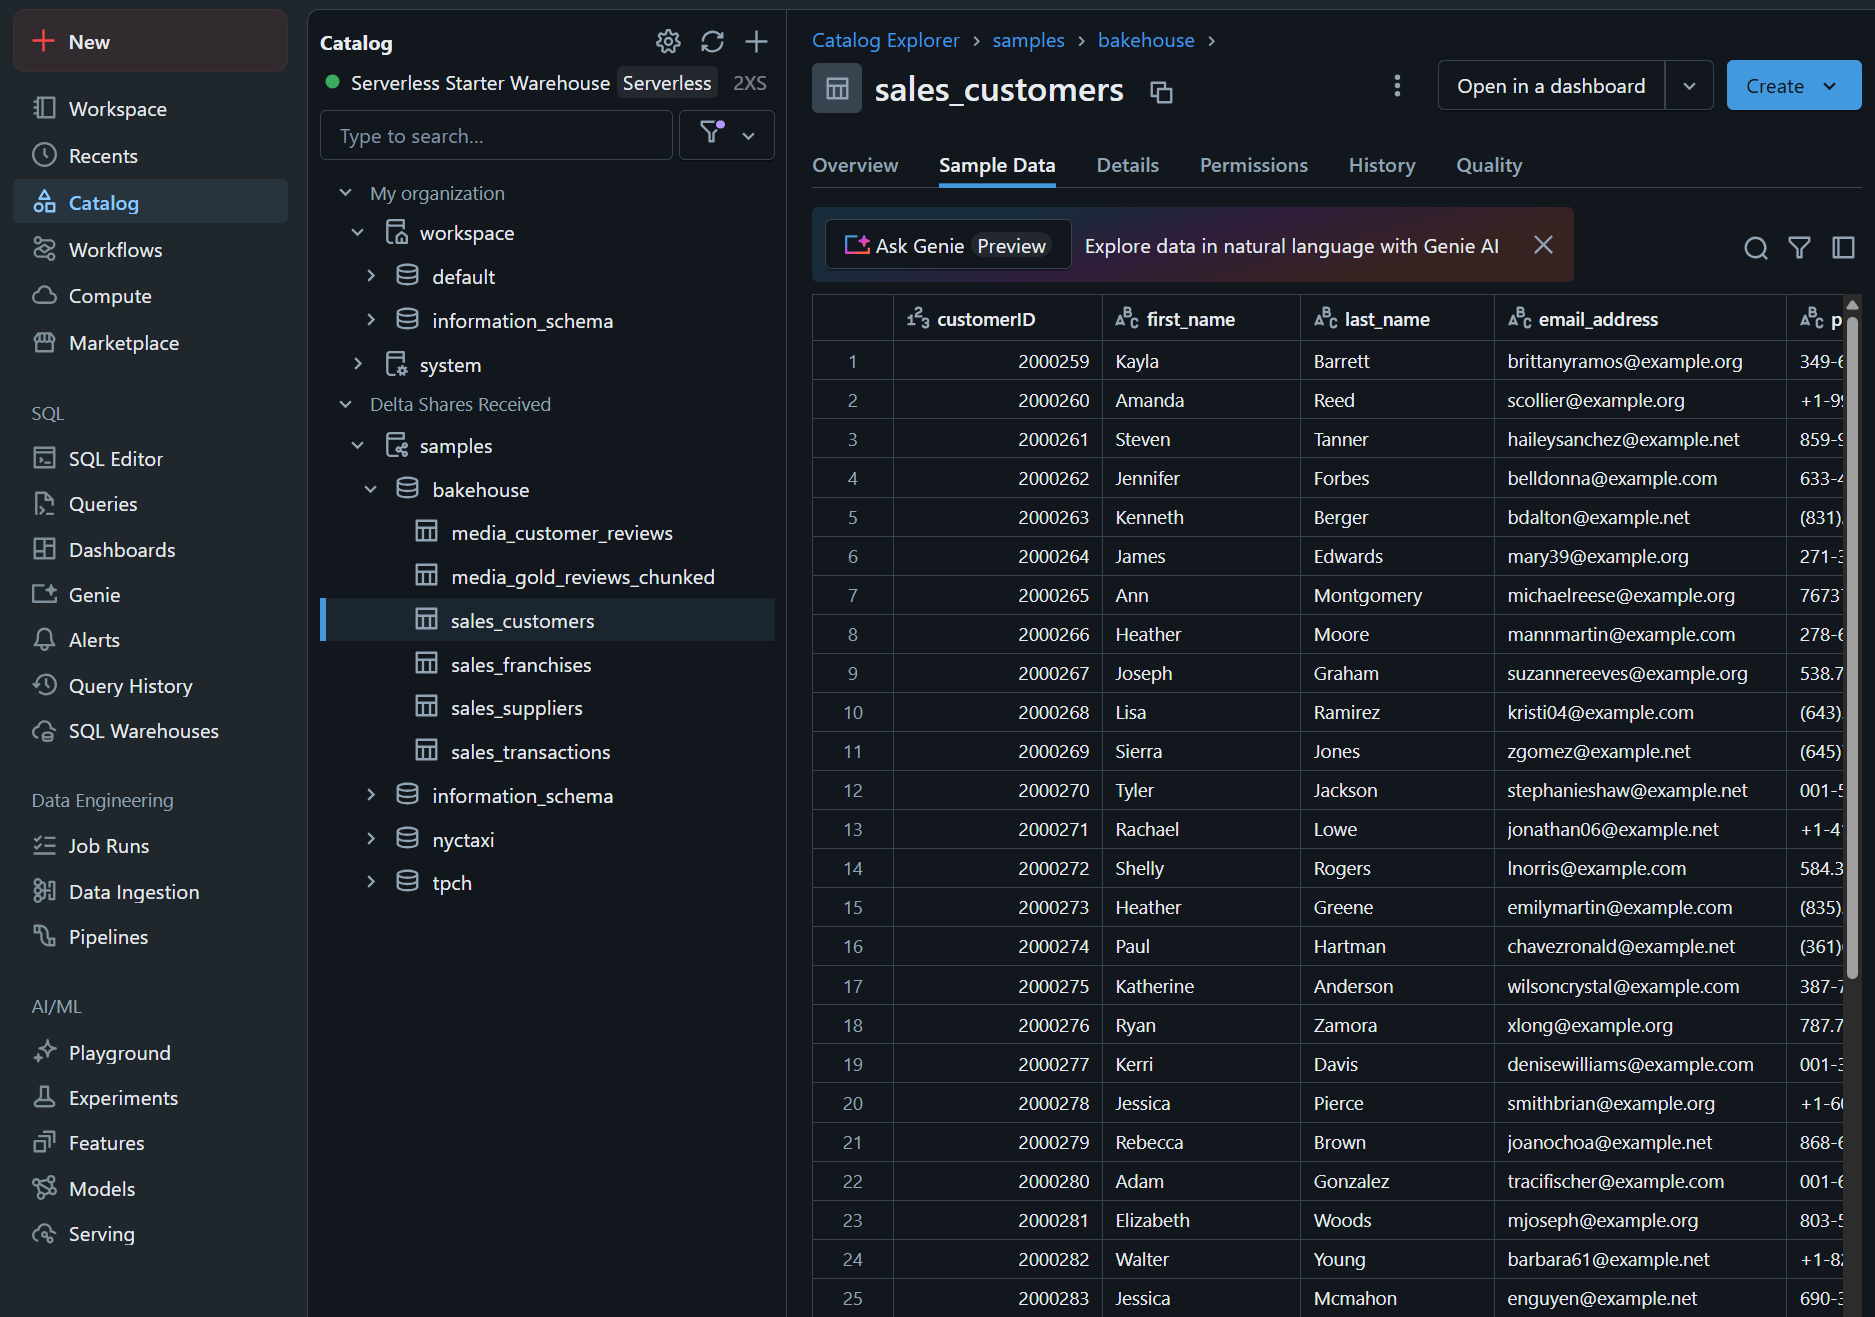Screen dimensions: 1875x1317
Task: Open Alerts
Action: (x=150, y=640)
